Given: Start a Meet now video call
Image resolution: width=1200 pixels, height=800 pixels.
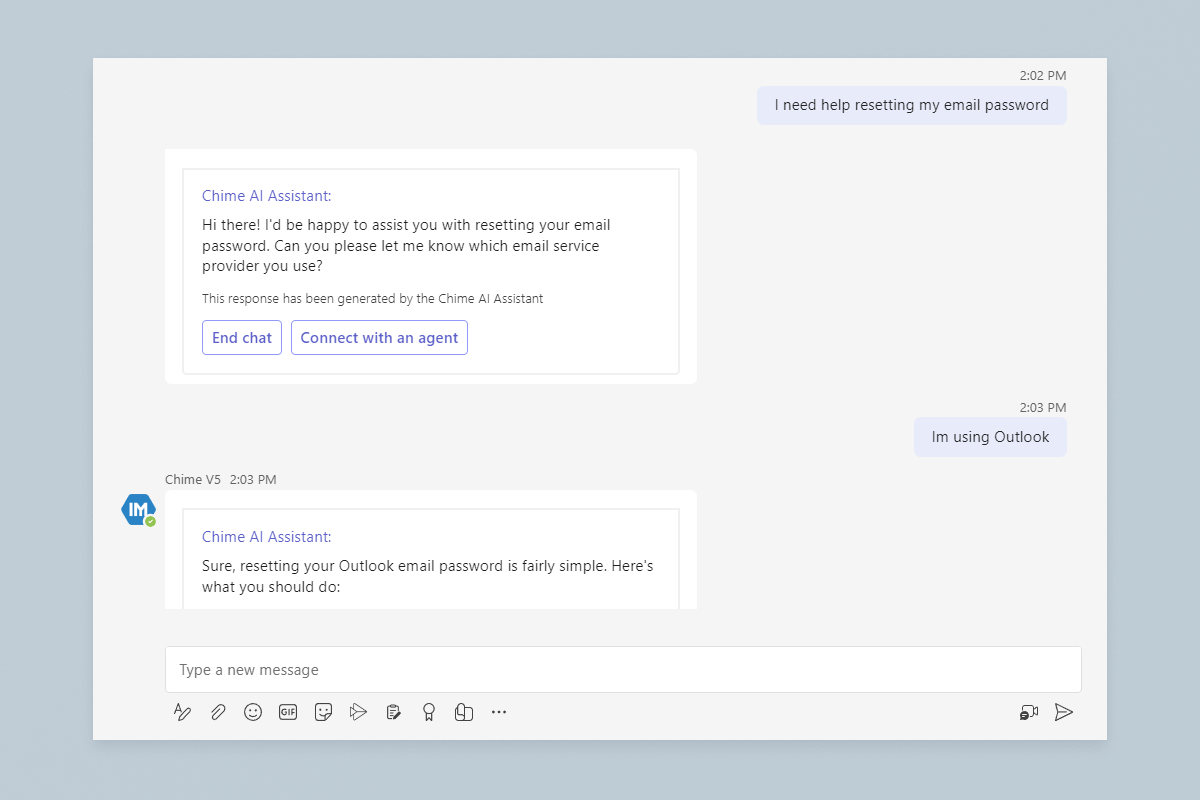Looking at the screenshot, I should point(1028,712).
